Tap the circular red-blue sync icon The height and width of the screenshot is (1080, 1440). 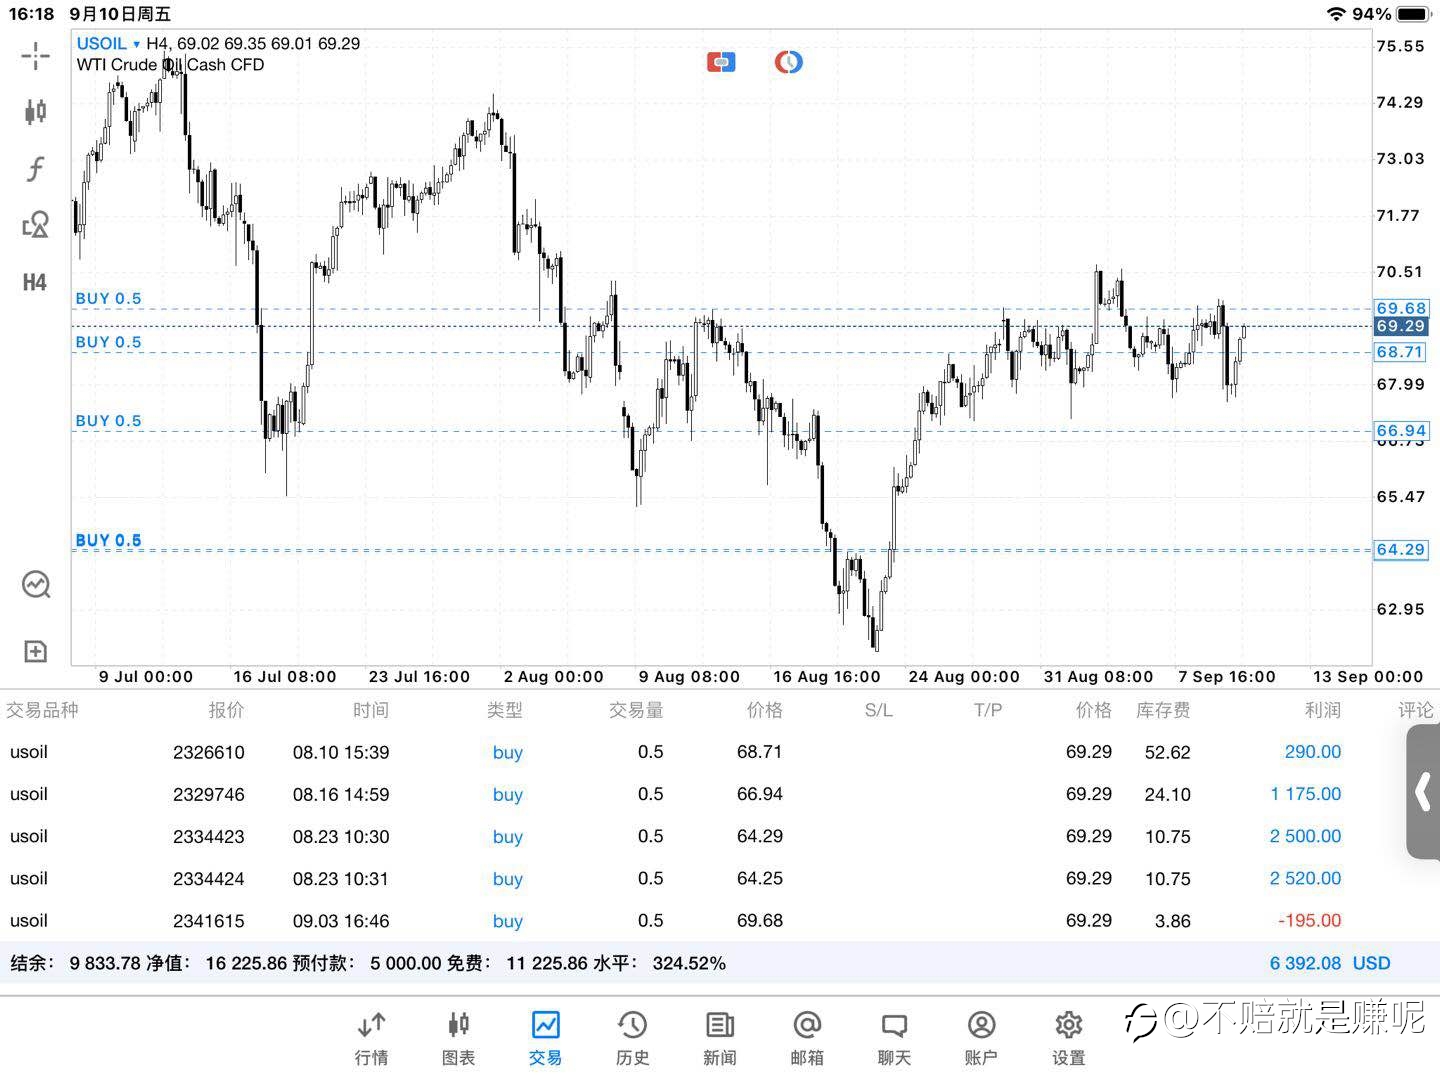pyautogui.click(x=789, y=62)
